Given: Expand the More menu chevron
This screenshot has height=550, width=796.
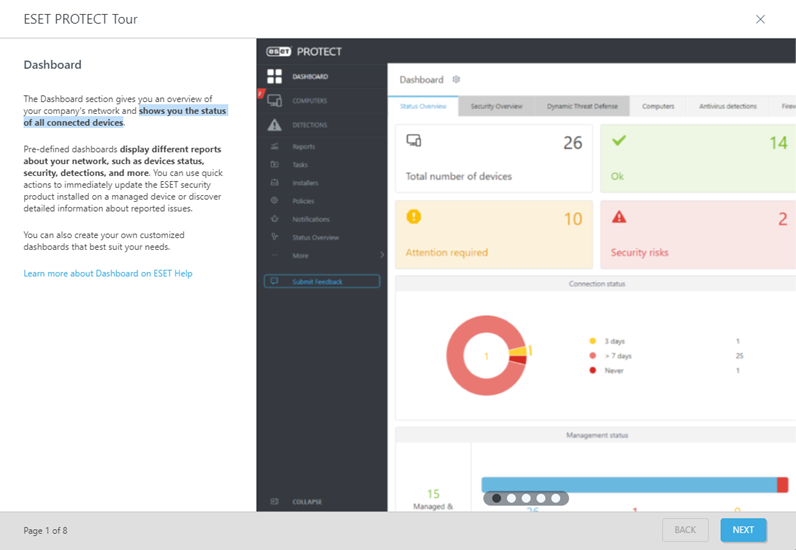Looking at the screenshot, I should point(382,255).
